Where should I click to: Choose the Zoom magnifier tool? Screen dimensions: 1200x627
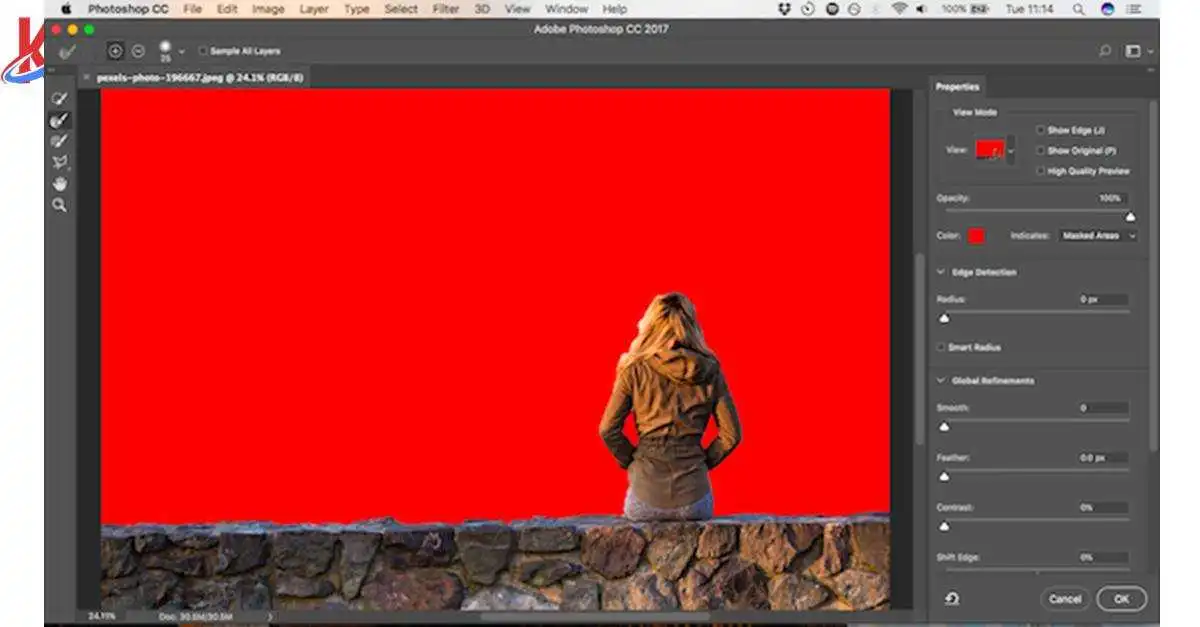point(60,205)
